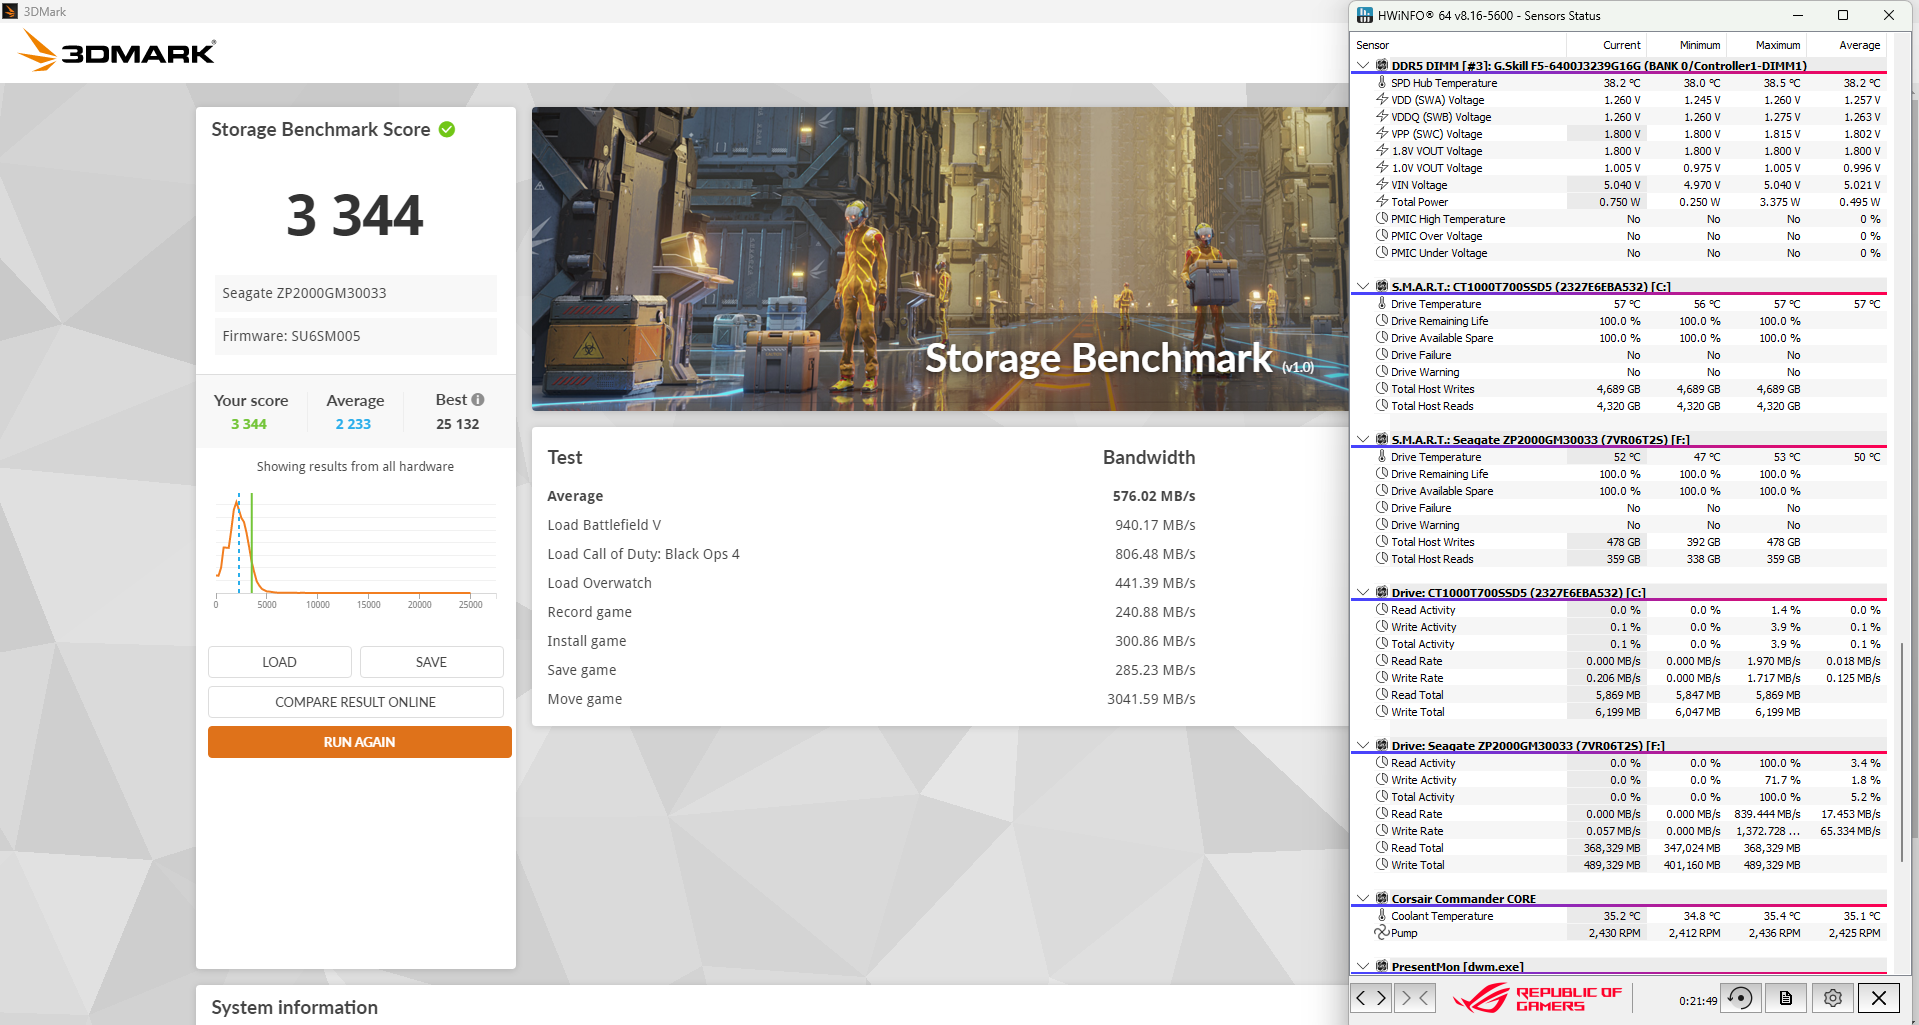Click the Pump fan icon row
This screenshot has height=1025, width=1919.
(1382, 933)
